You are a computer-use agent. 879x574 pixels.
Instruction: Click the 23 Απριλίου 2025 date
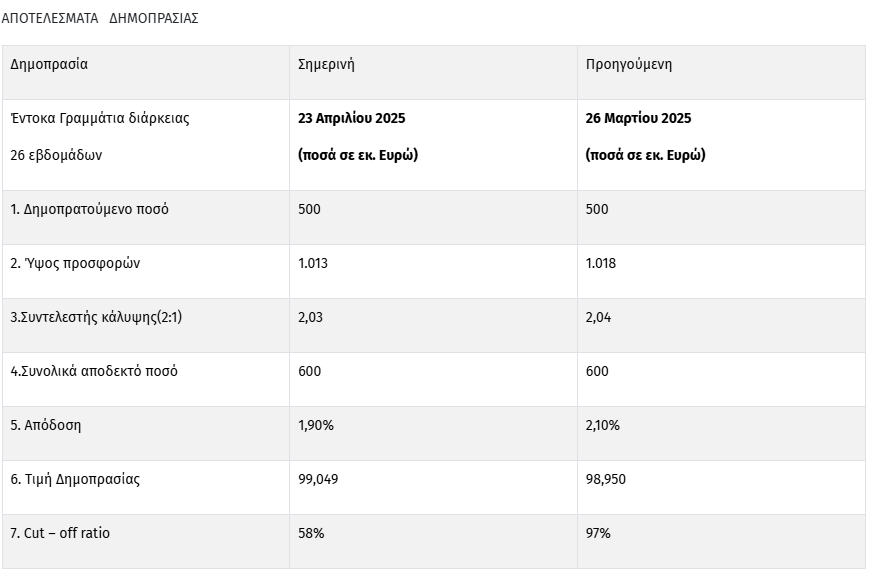click(352, 118)
